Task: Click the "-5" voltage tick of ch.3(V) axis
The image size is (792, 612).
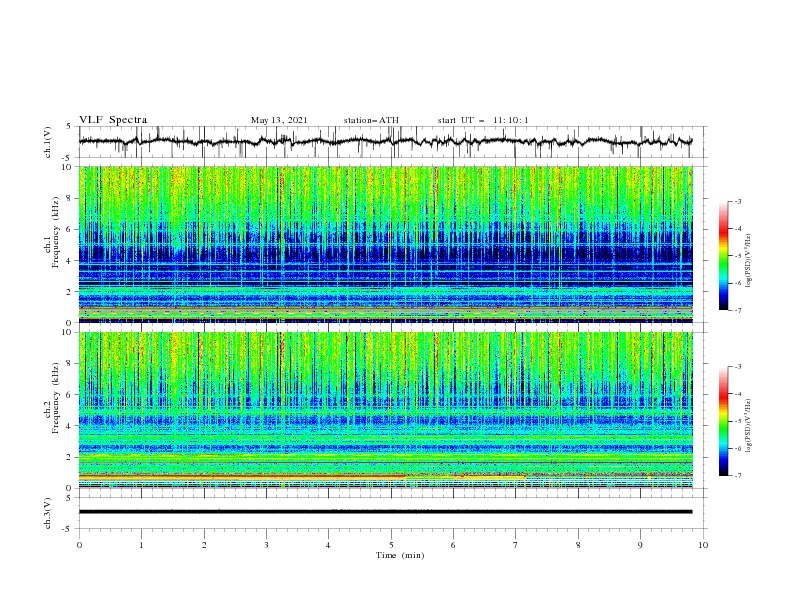Action: (x=68, y=529)
